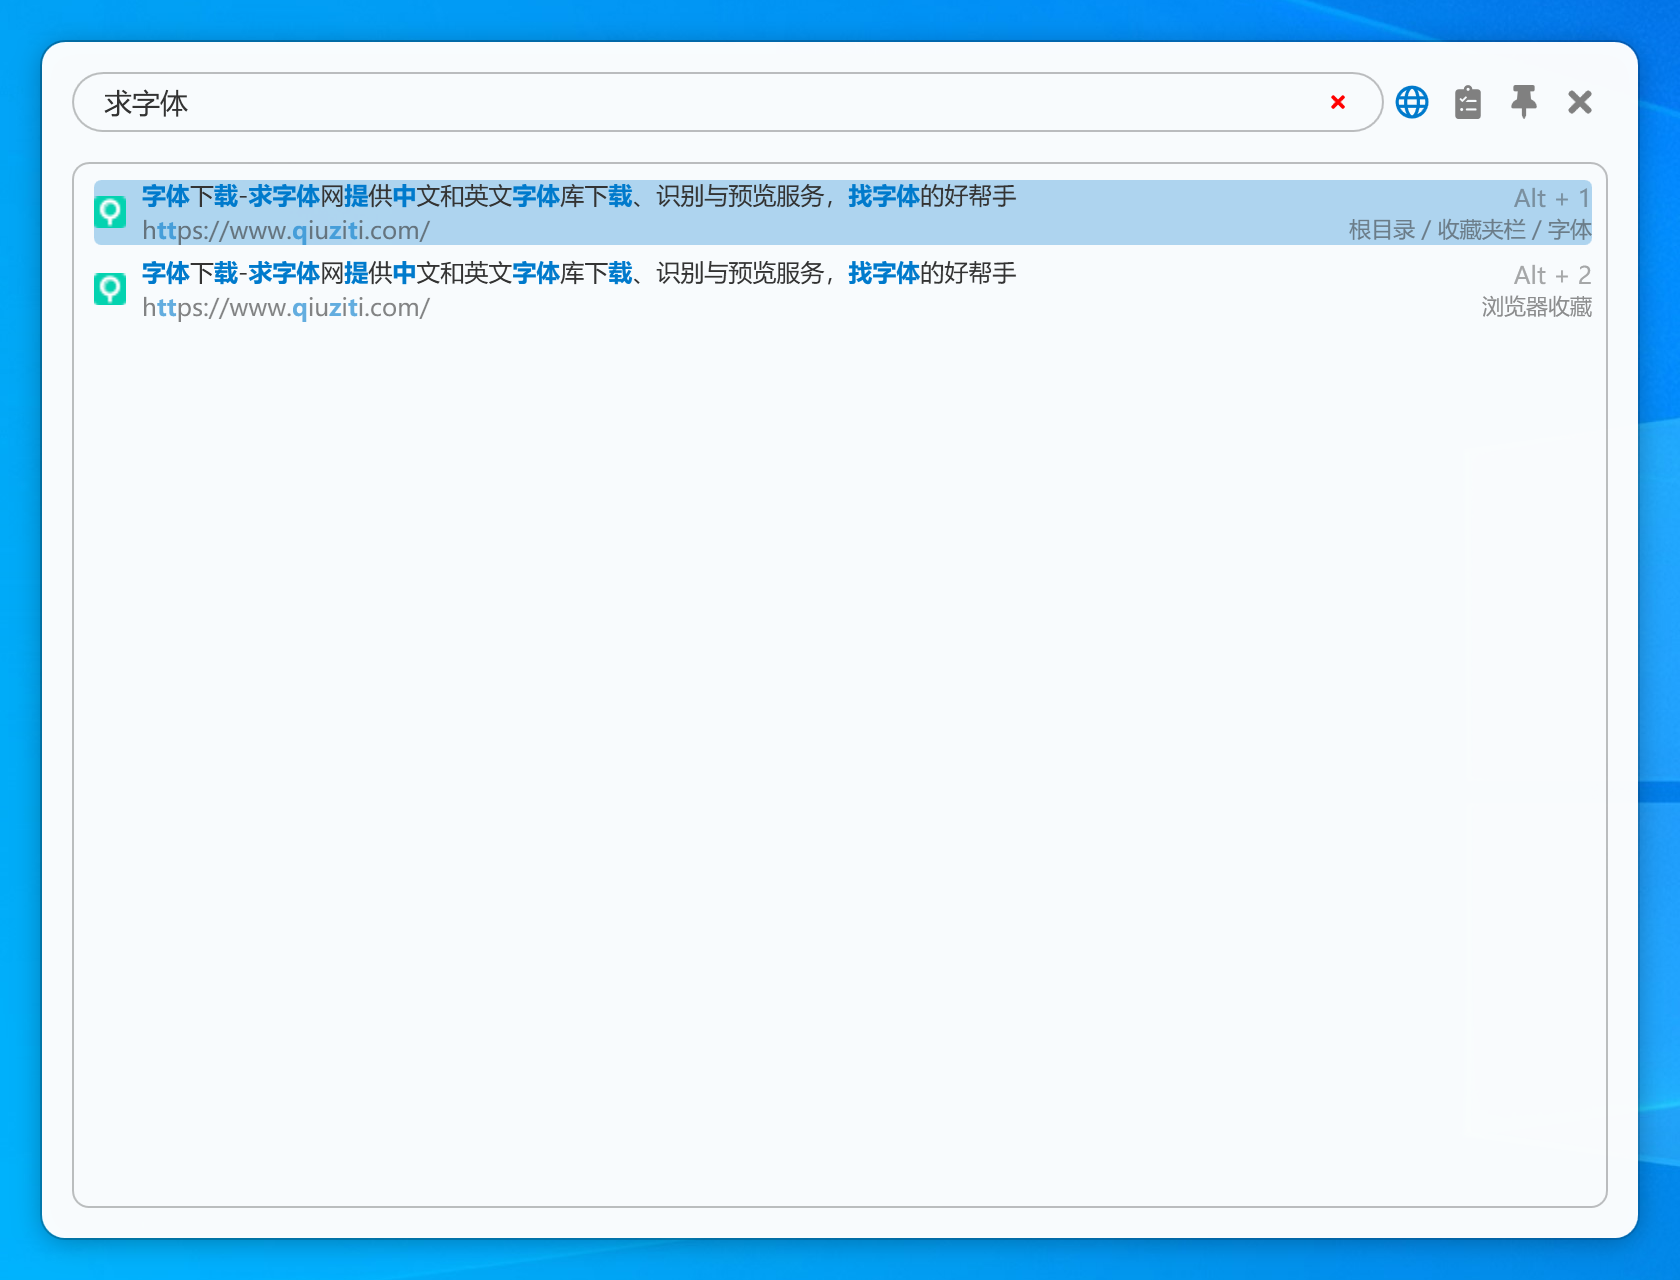
Task: Clear the search text with red X
Action: [x=1338, y=102]
